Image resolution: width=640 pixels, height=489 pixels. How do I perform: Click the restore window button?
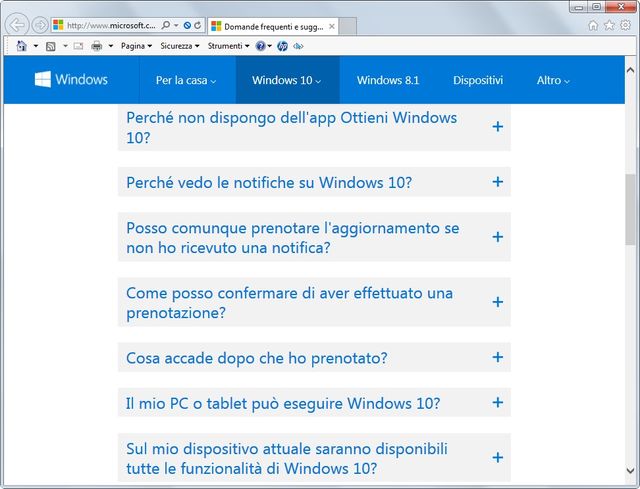596,7
